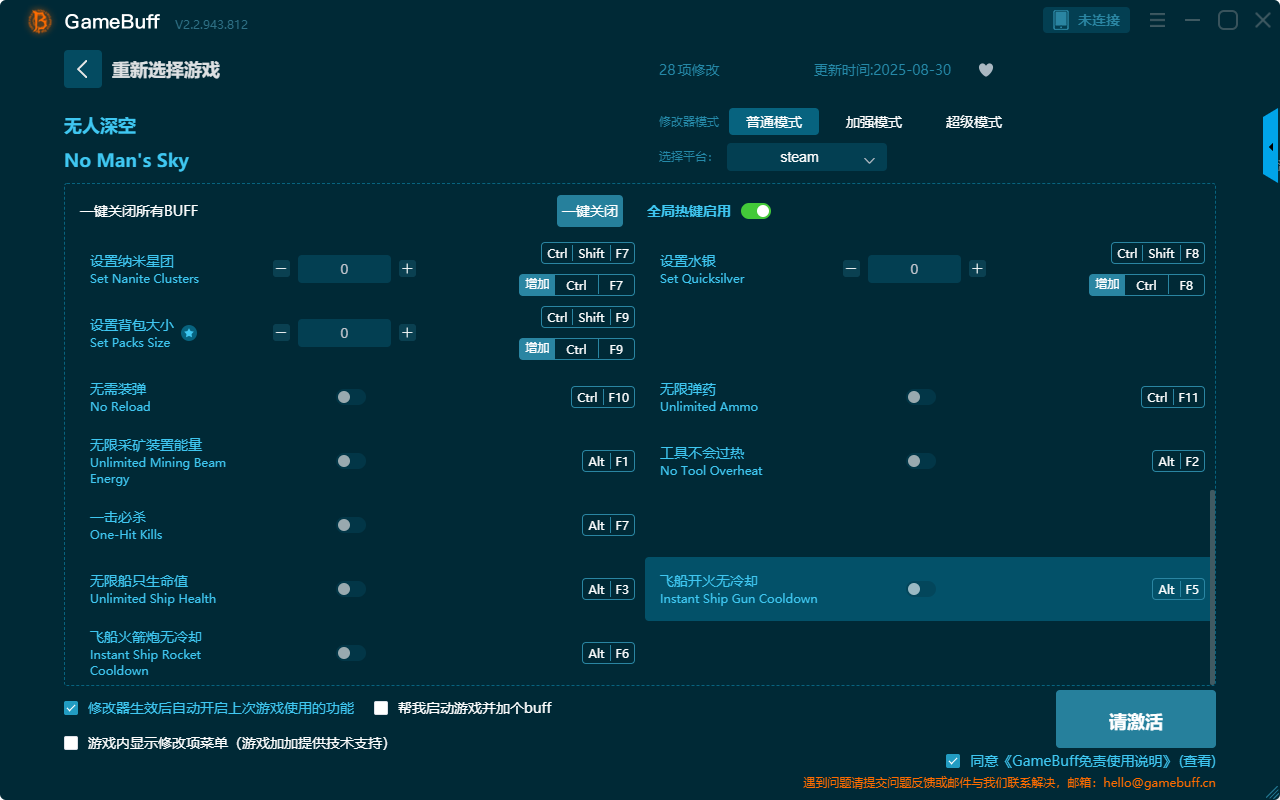Click Ctrl F10 hotkey for No Reload
The width and height of the screenshot is (1280, 800).
click(x=603, y=397)
